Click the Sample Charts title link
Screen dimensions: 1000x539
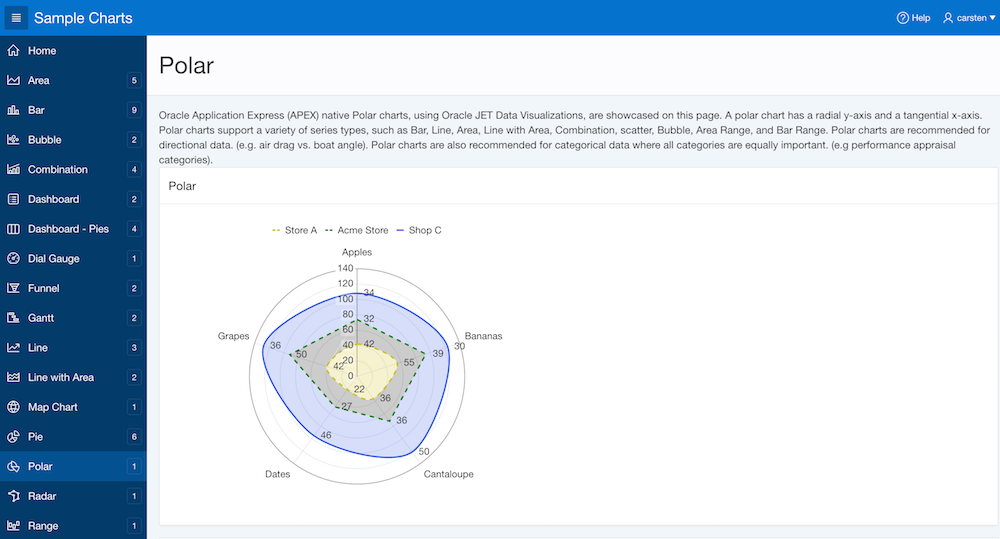point(83,18)
